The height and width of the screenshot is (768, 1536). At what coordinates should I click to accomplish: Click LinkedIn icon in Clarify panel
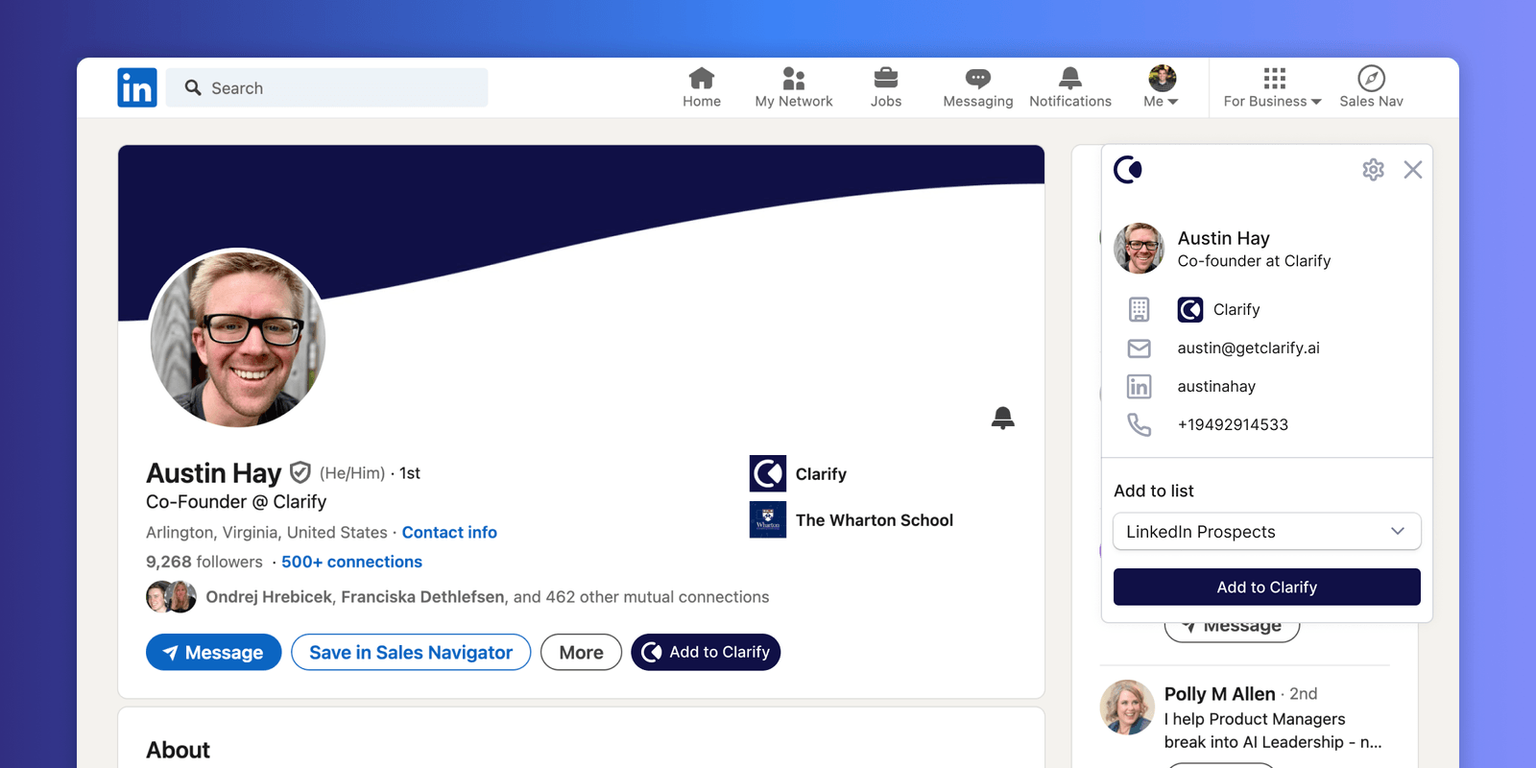[1139, 386]
